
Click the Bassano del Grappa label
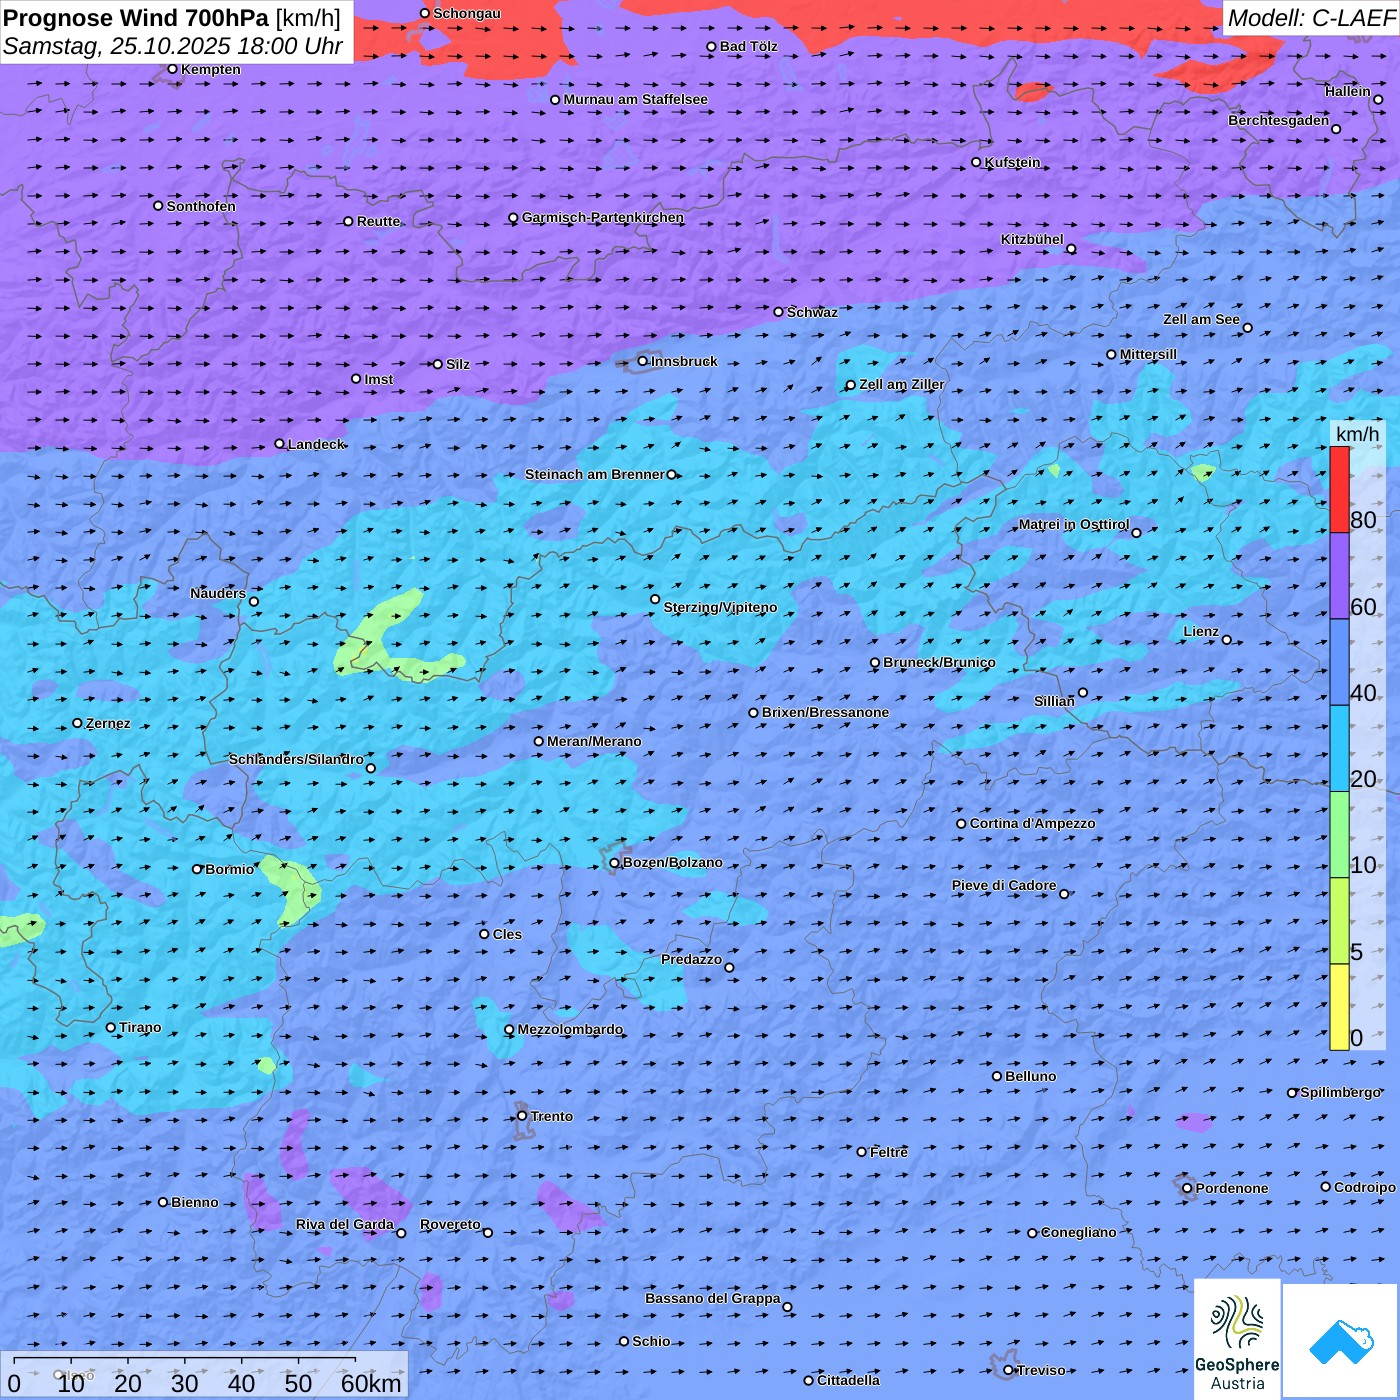[x=712, y=1298]
